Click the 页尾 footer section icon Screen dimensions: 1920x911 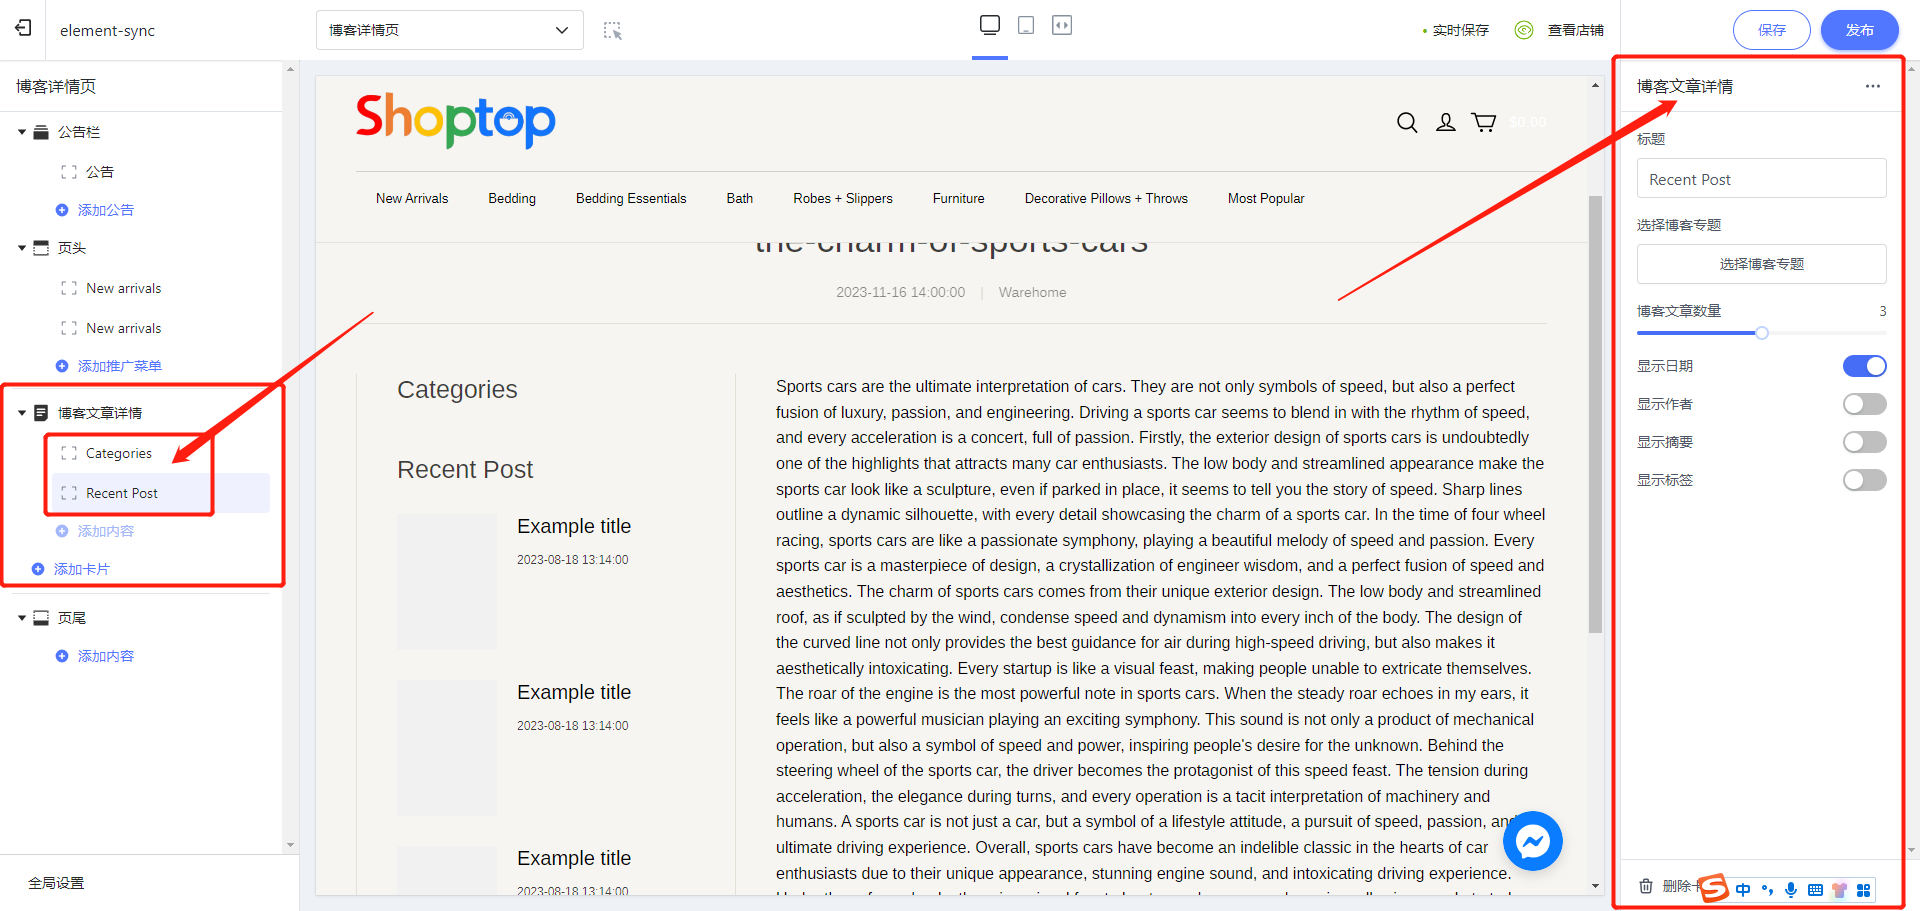coord(41,618)
